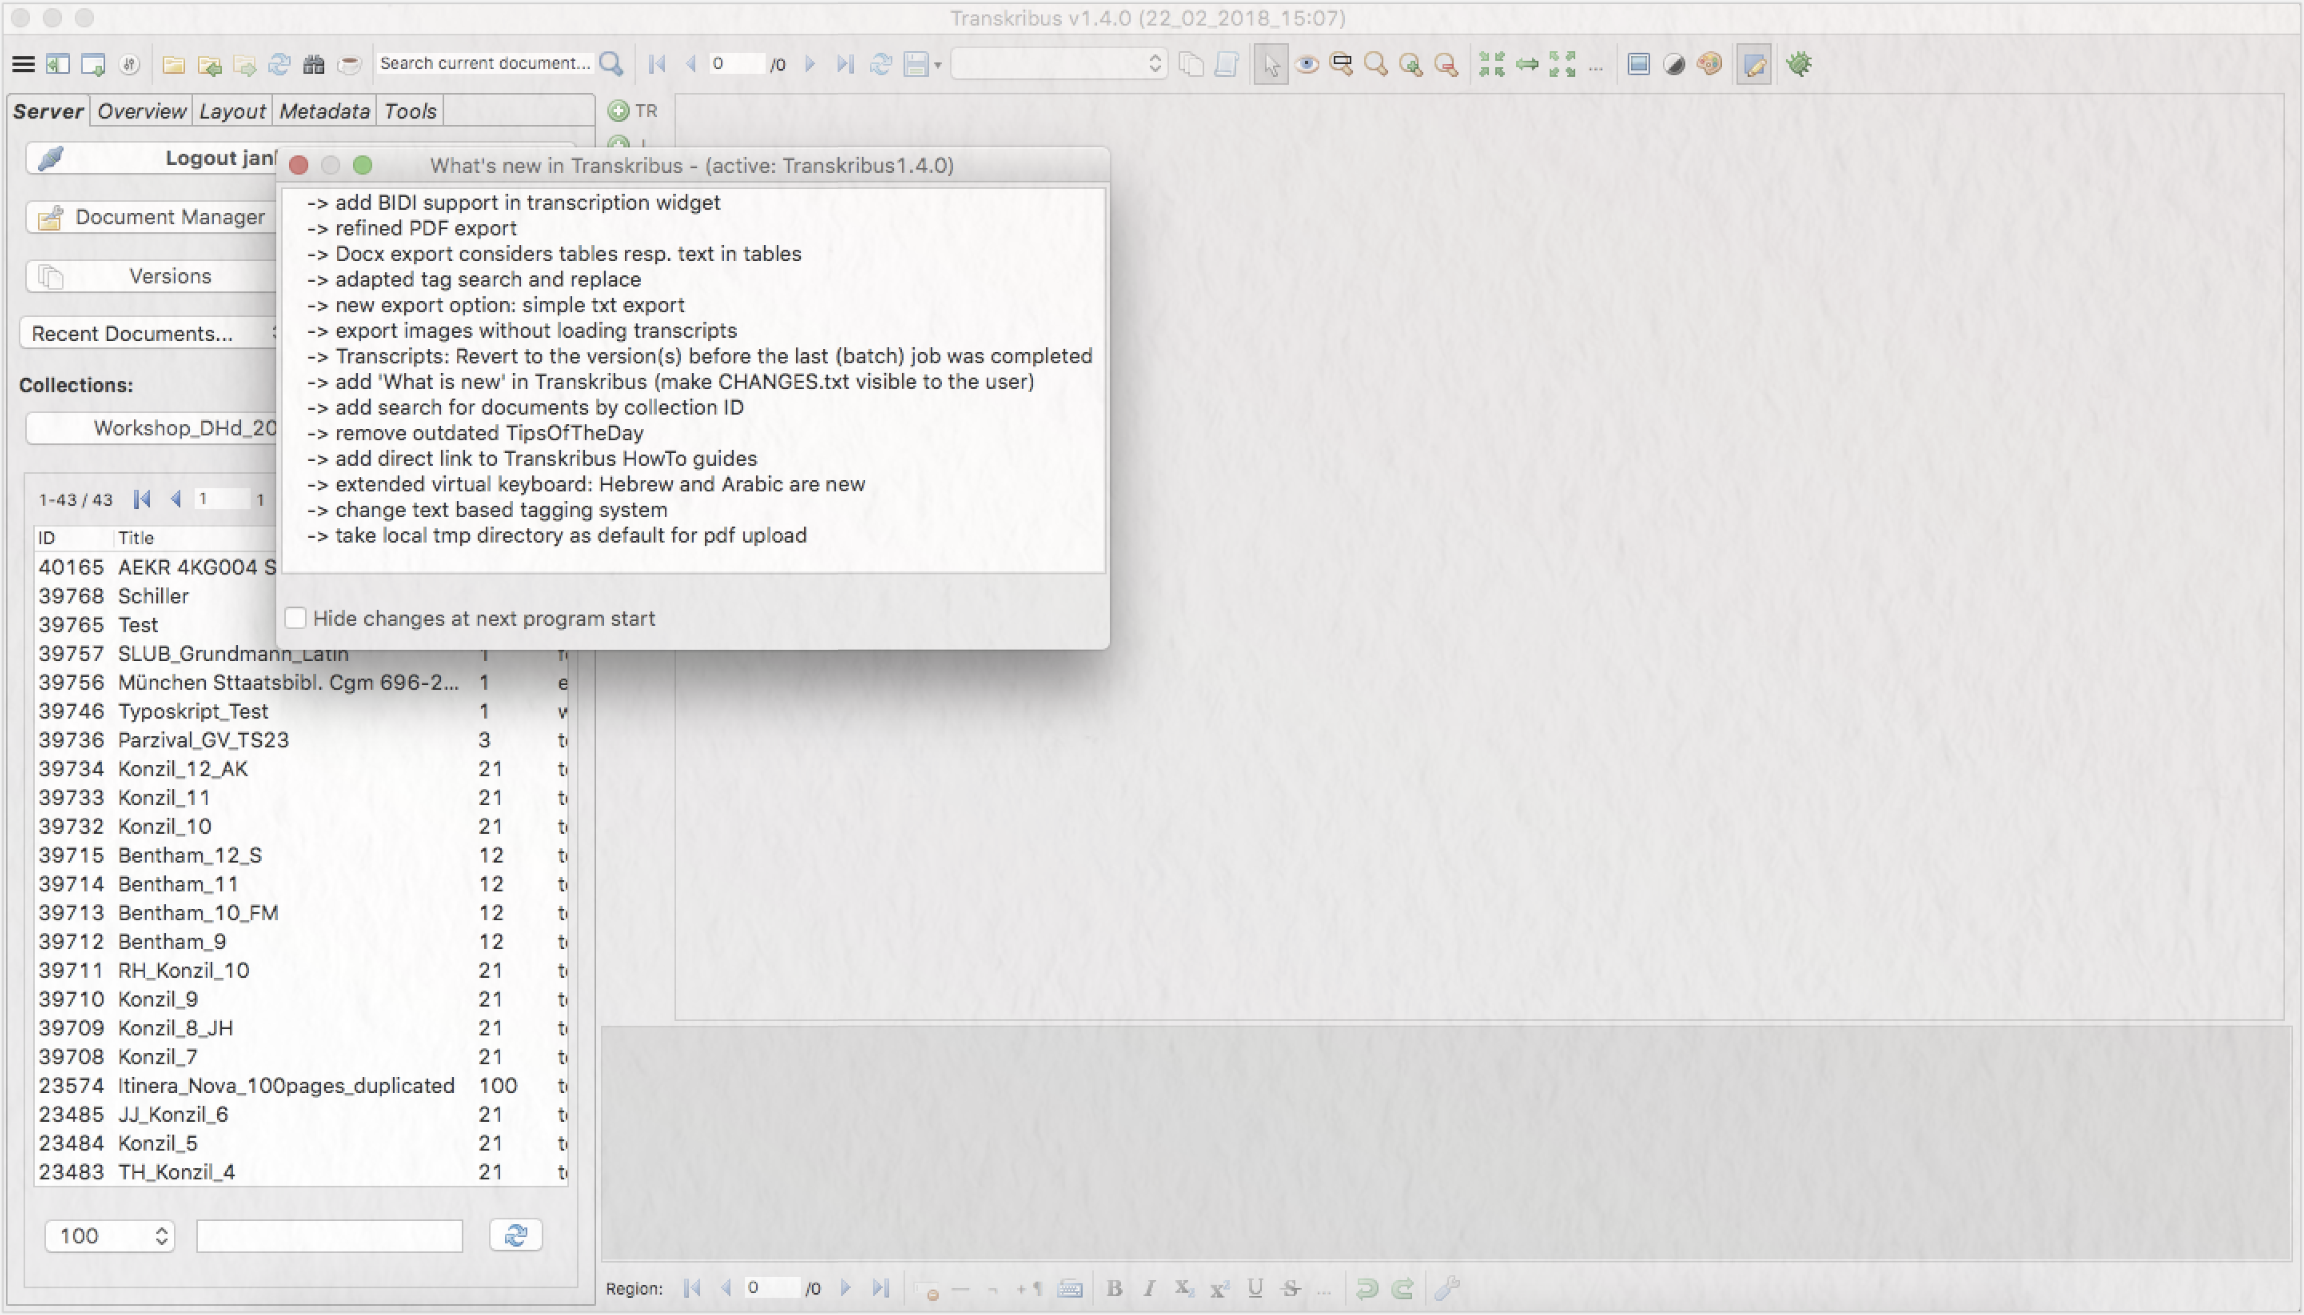Go to previous page in document list pager
2304x1315 pixels.
tap(176, 499)
